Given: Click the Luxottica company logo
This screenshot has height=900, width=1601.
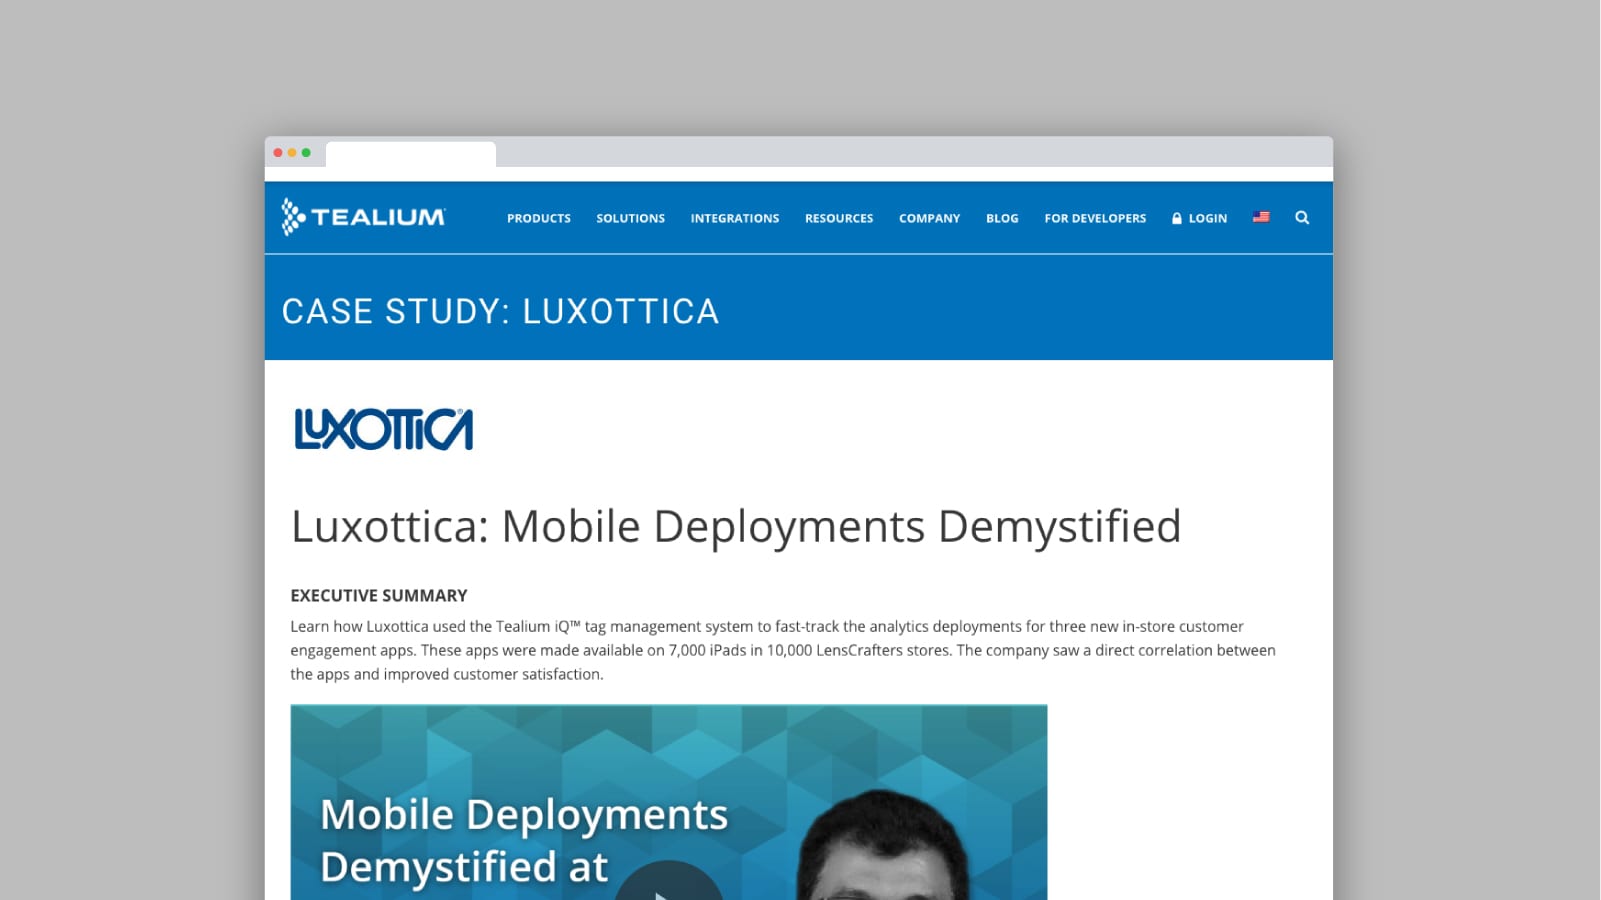Looking at the screenshot, I should (x=383, y=430).
